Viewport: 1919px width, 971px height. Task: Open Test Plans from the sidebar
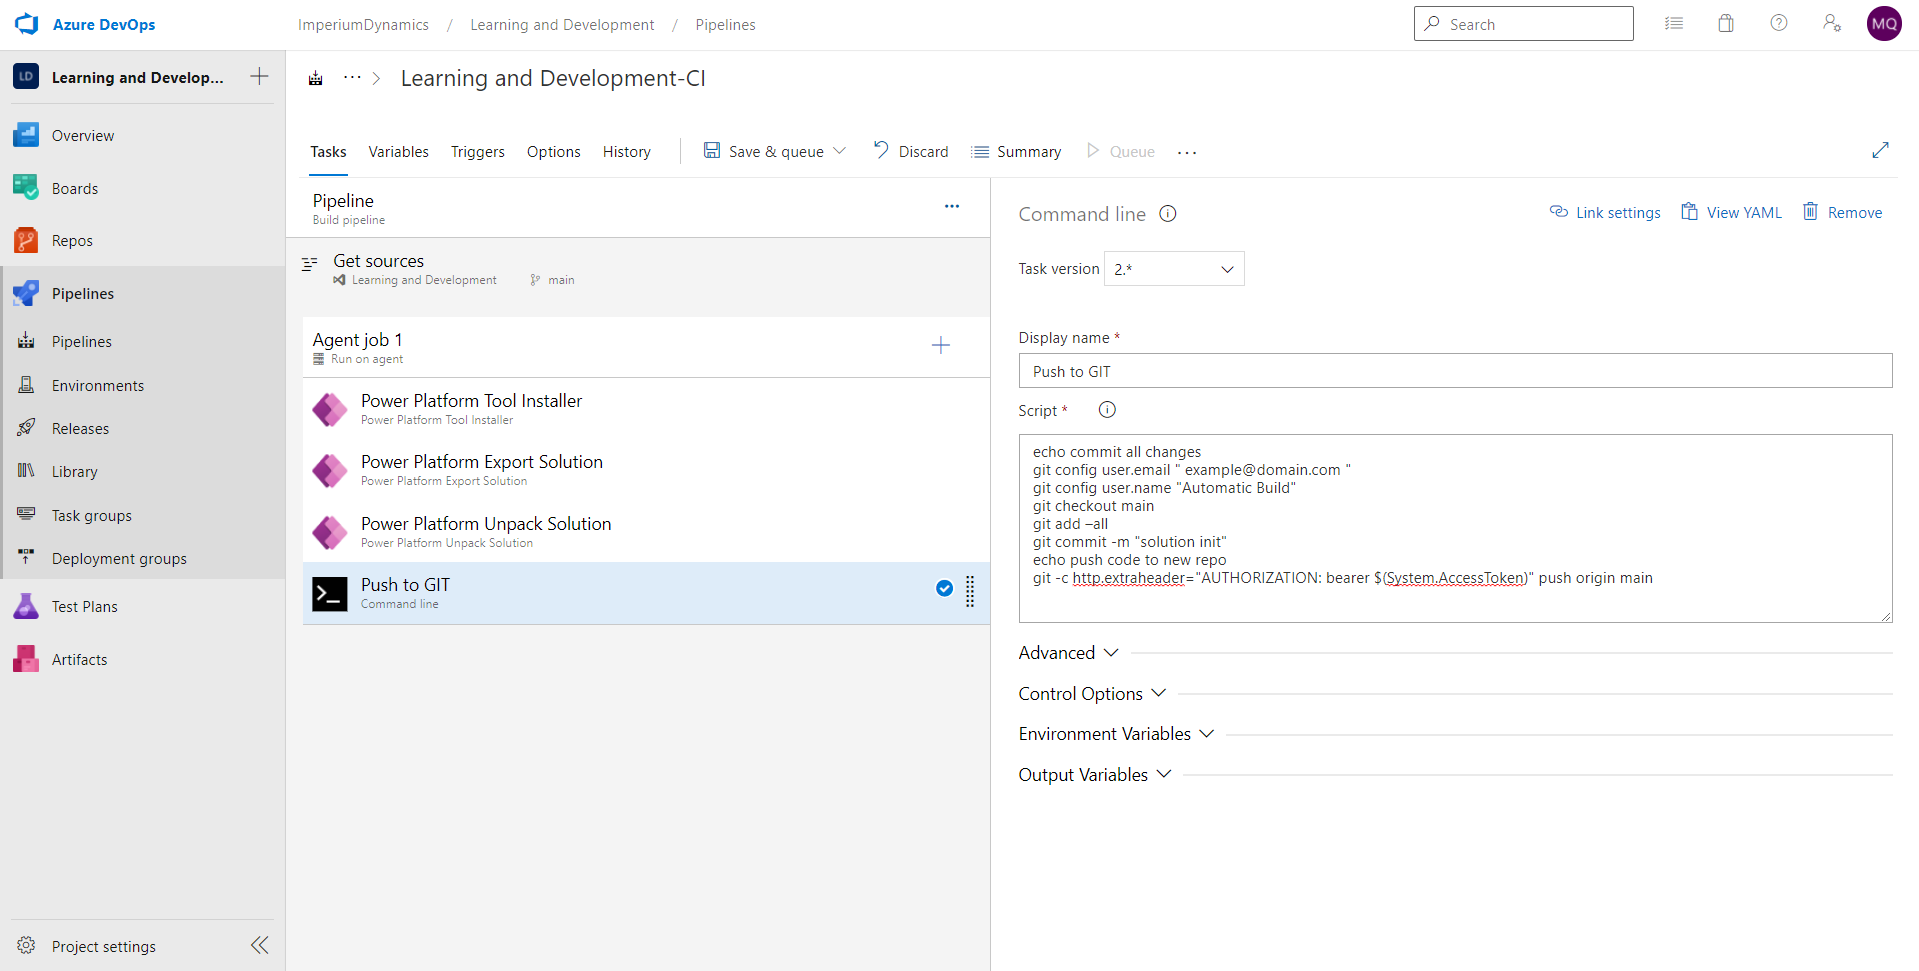click(85, 606)
